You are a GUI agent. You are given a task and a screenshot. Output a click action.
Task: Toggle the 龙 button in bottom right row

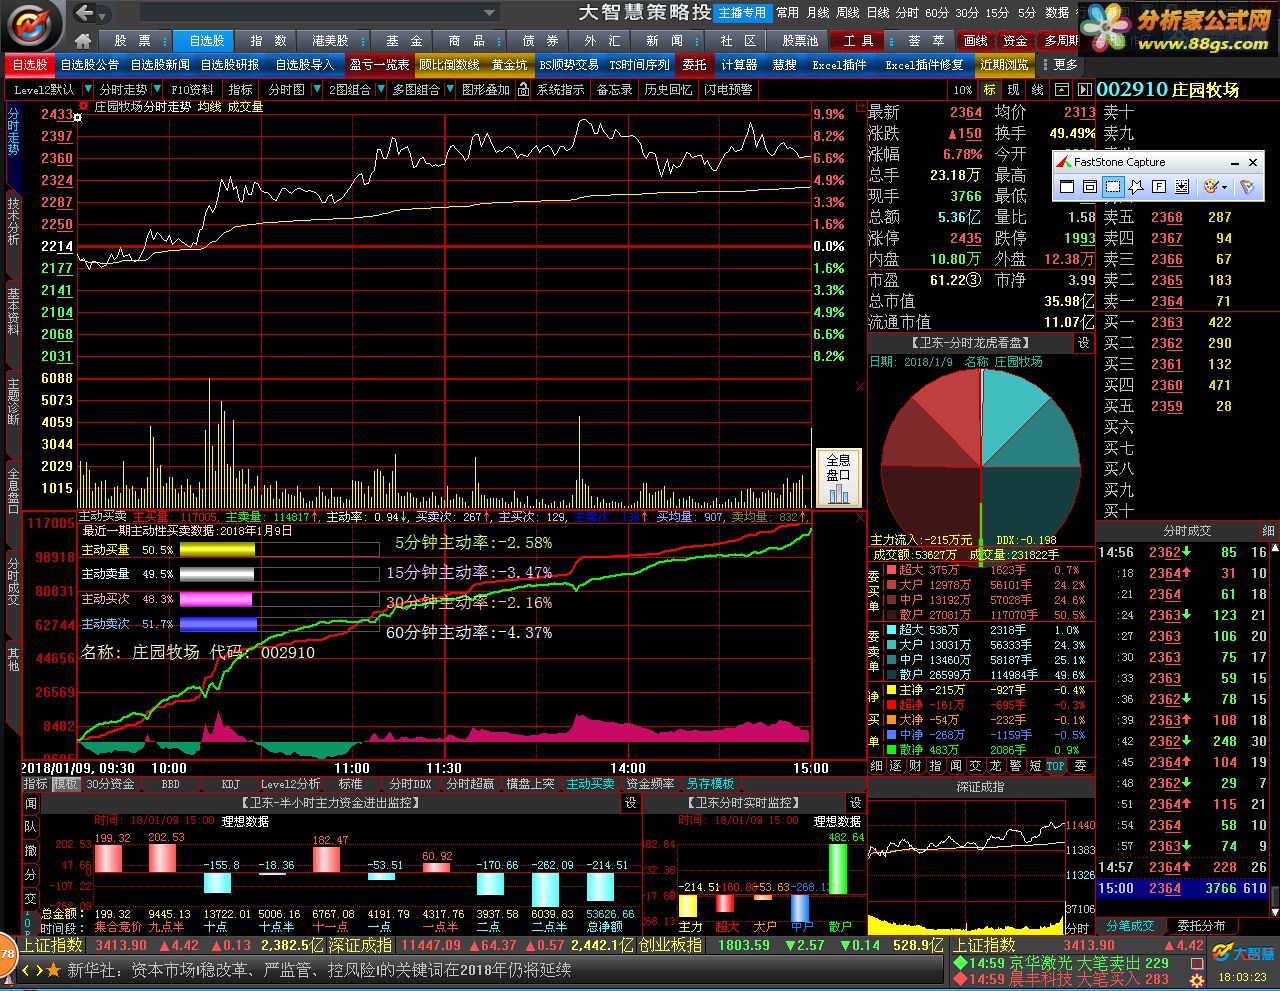[x=995, y=766]
